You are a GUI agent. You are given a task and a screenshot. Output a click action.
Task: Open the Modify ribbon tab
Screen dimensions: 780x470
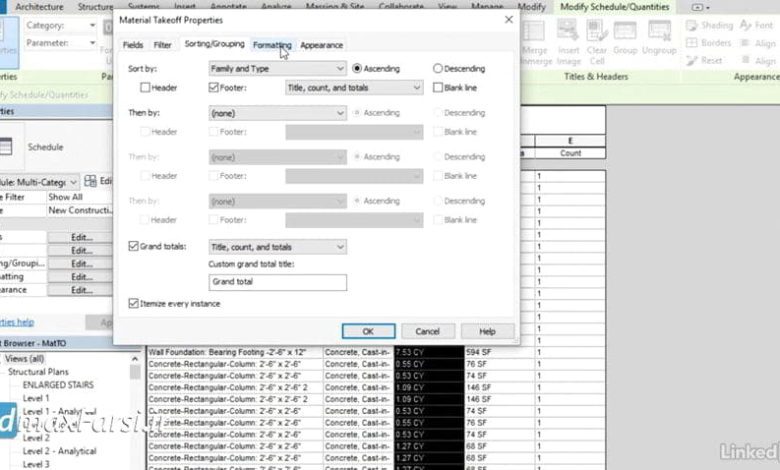[531, 7]
